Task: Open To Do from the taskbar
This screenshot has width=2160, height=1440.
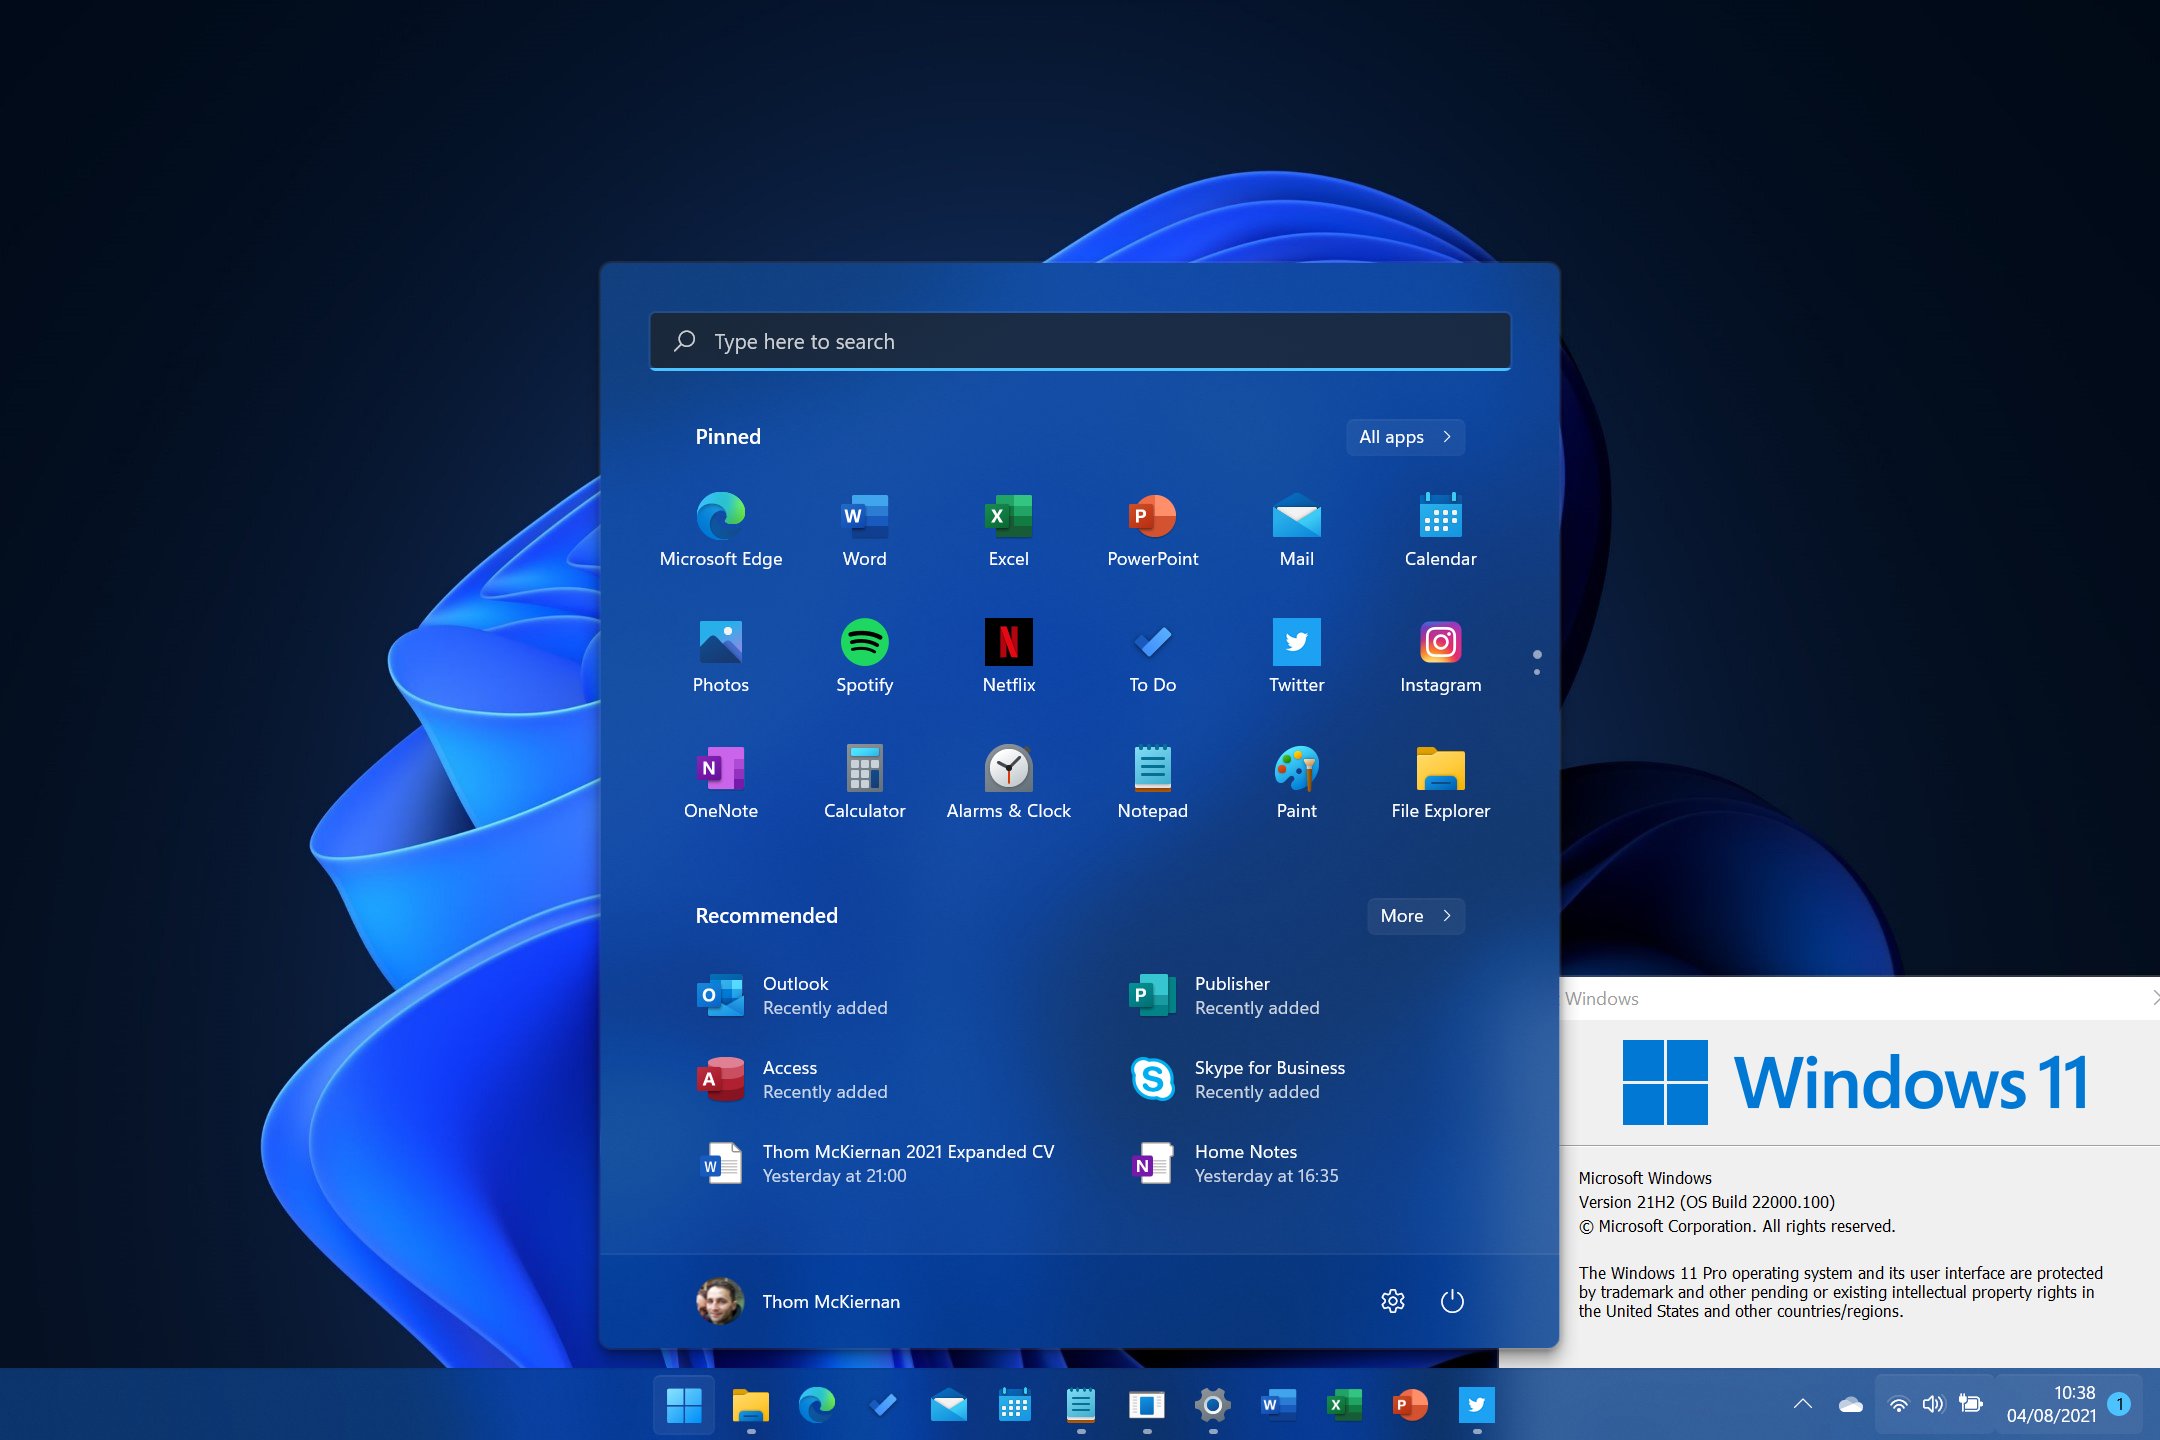Action: click(882, 1405)
